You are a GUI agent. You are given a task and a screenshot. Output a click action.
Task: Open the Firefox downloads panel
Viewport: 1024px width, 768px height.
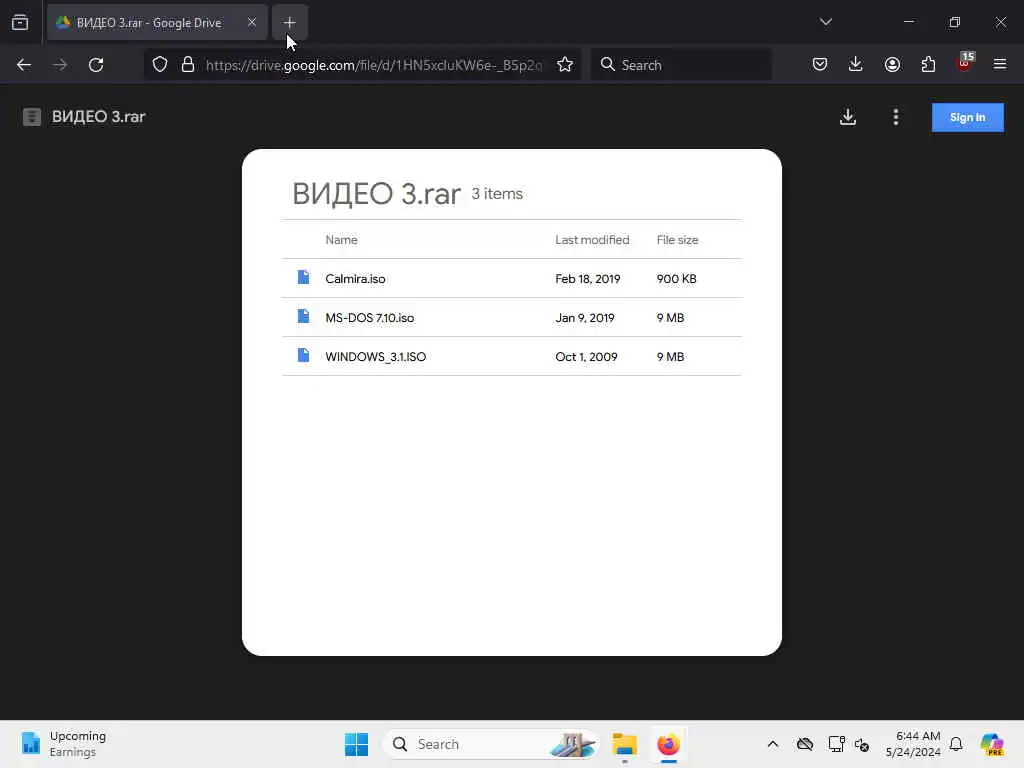point(856,64)
